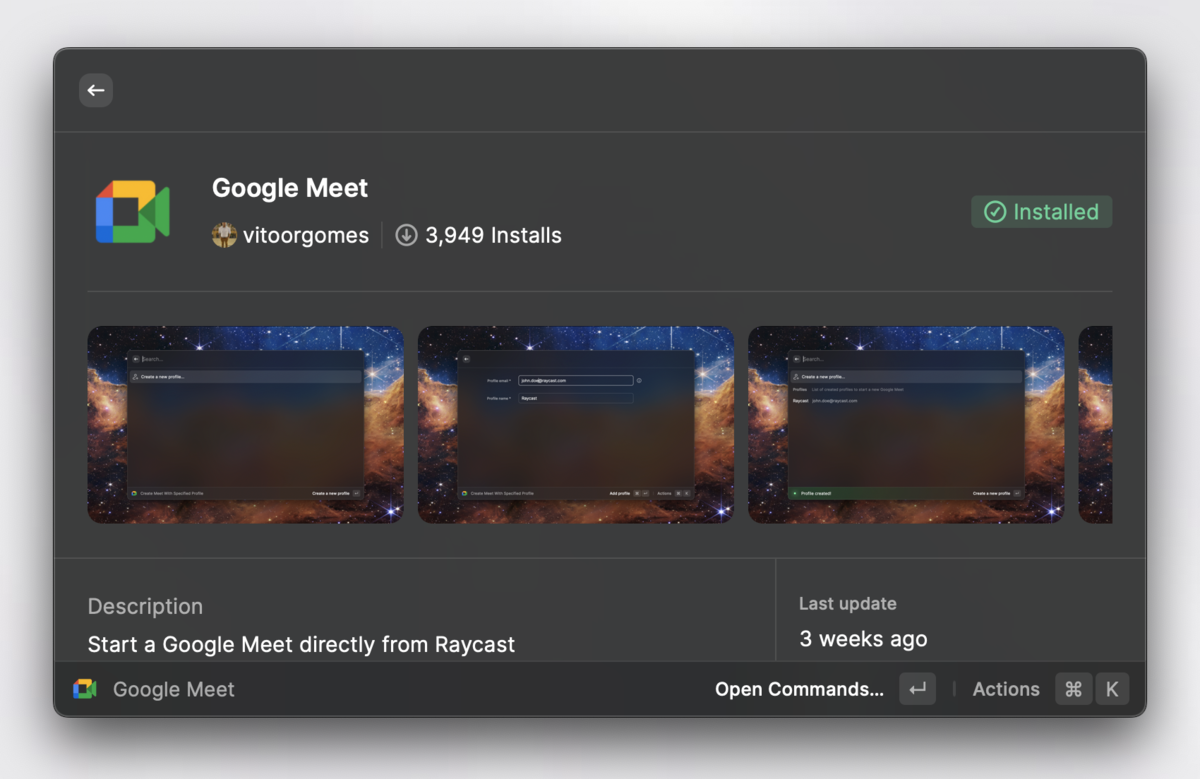1200x779 pixels.
Task: Click small Google Meet icon in bottom bar
Action: (85, 689)
